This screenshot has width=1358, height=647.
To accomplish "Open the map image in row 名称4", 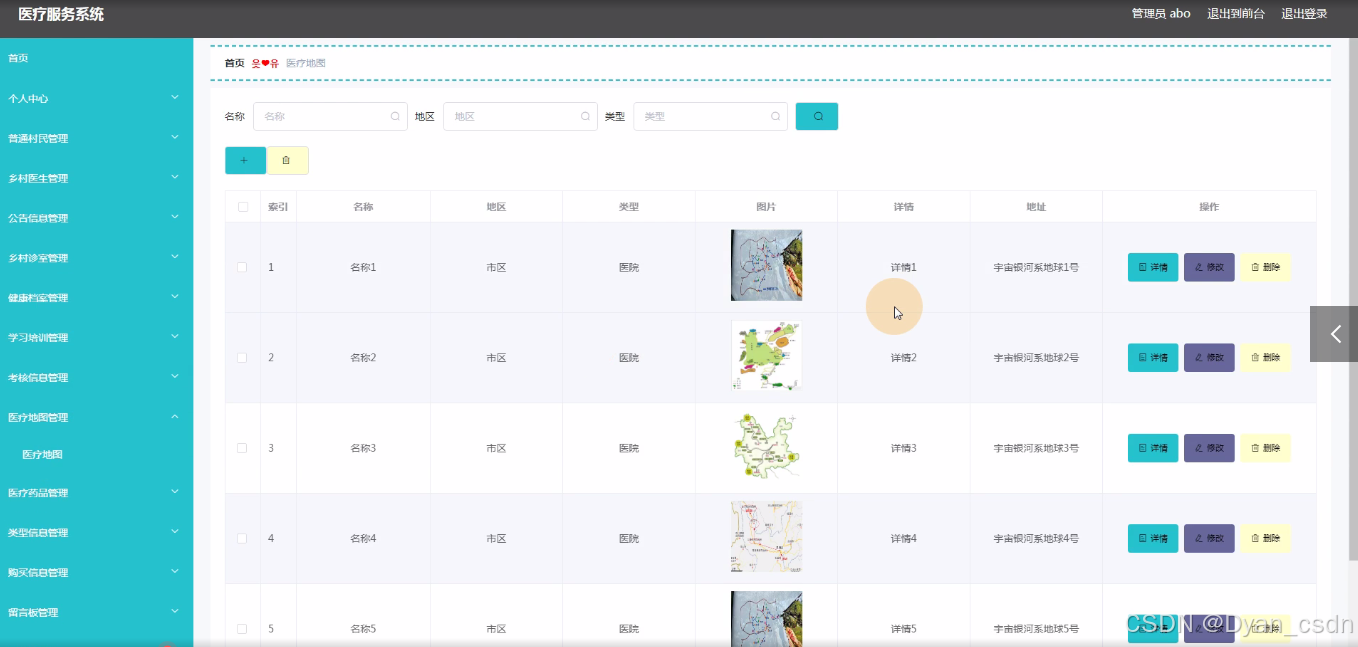I will point(766,537).
